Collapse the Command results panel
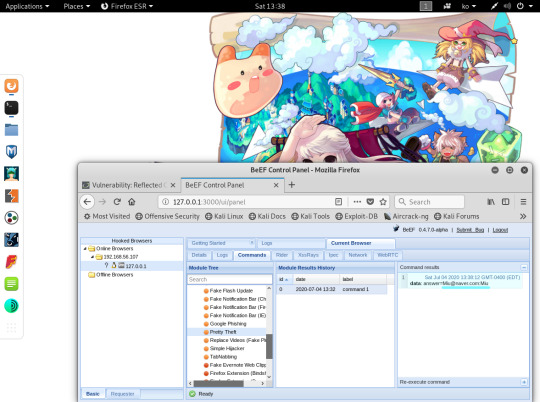The width and height of the screenshot is (540, 402). 523,267
